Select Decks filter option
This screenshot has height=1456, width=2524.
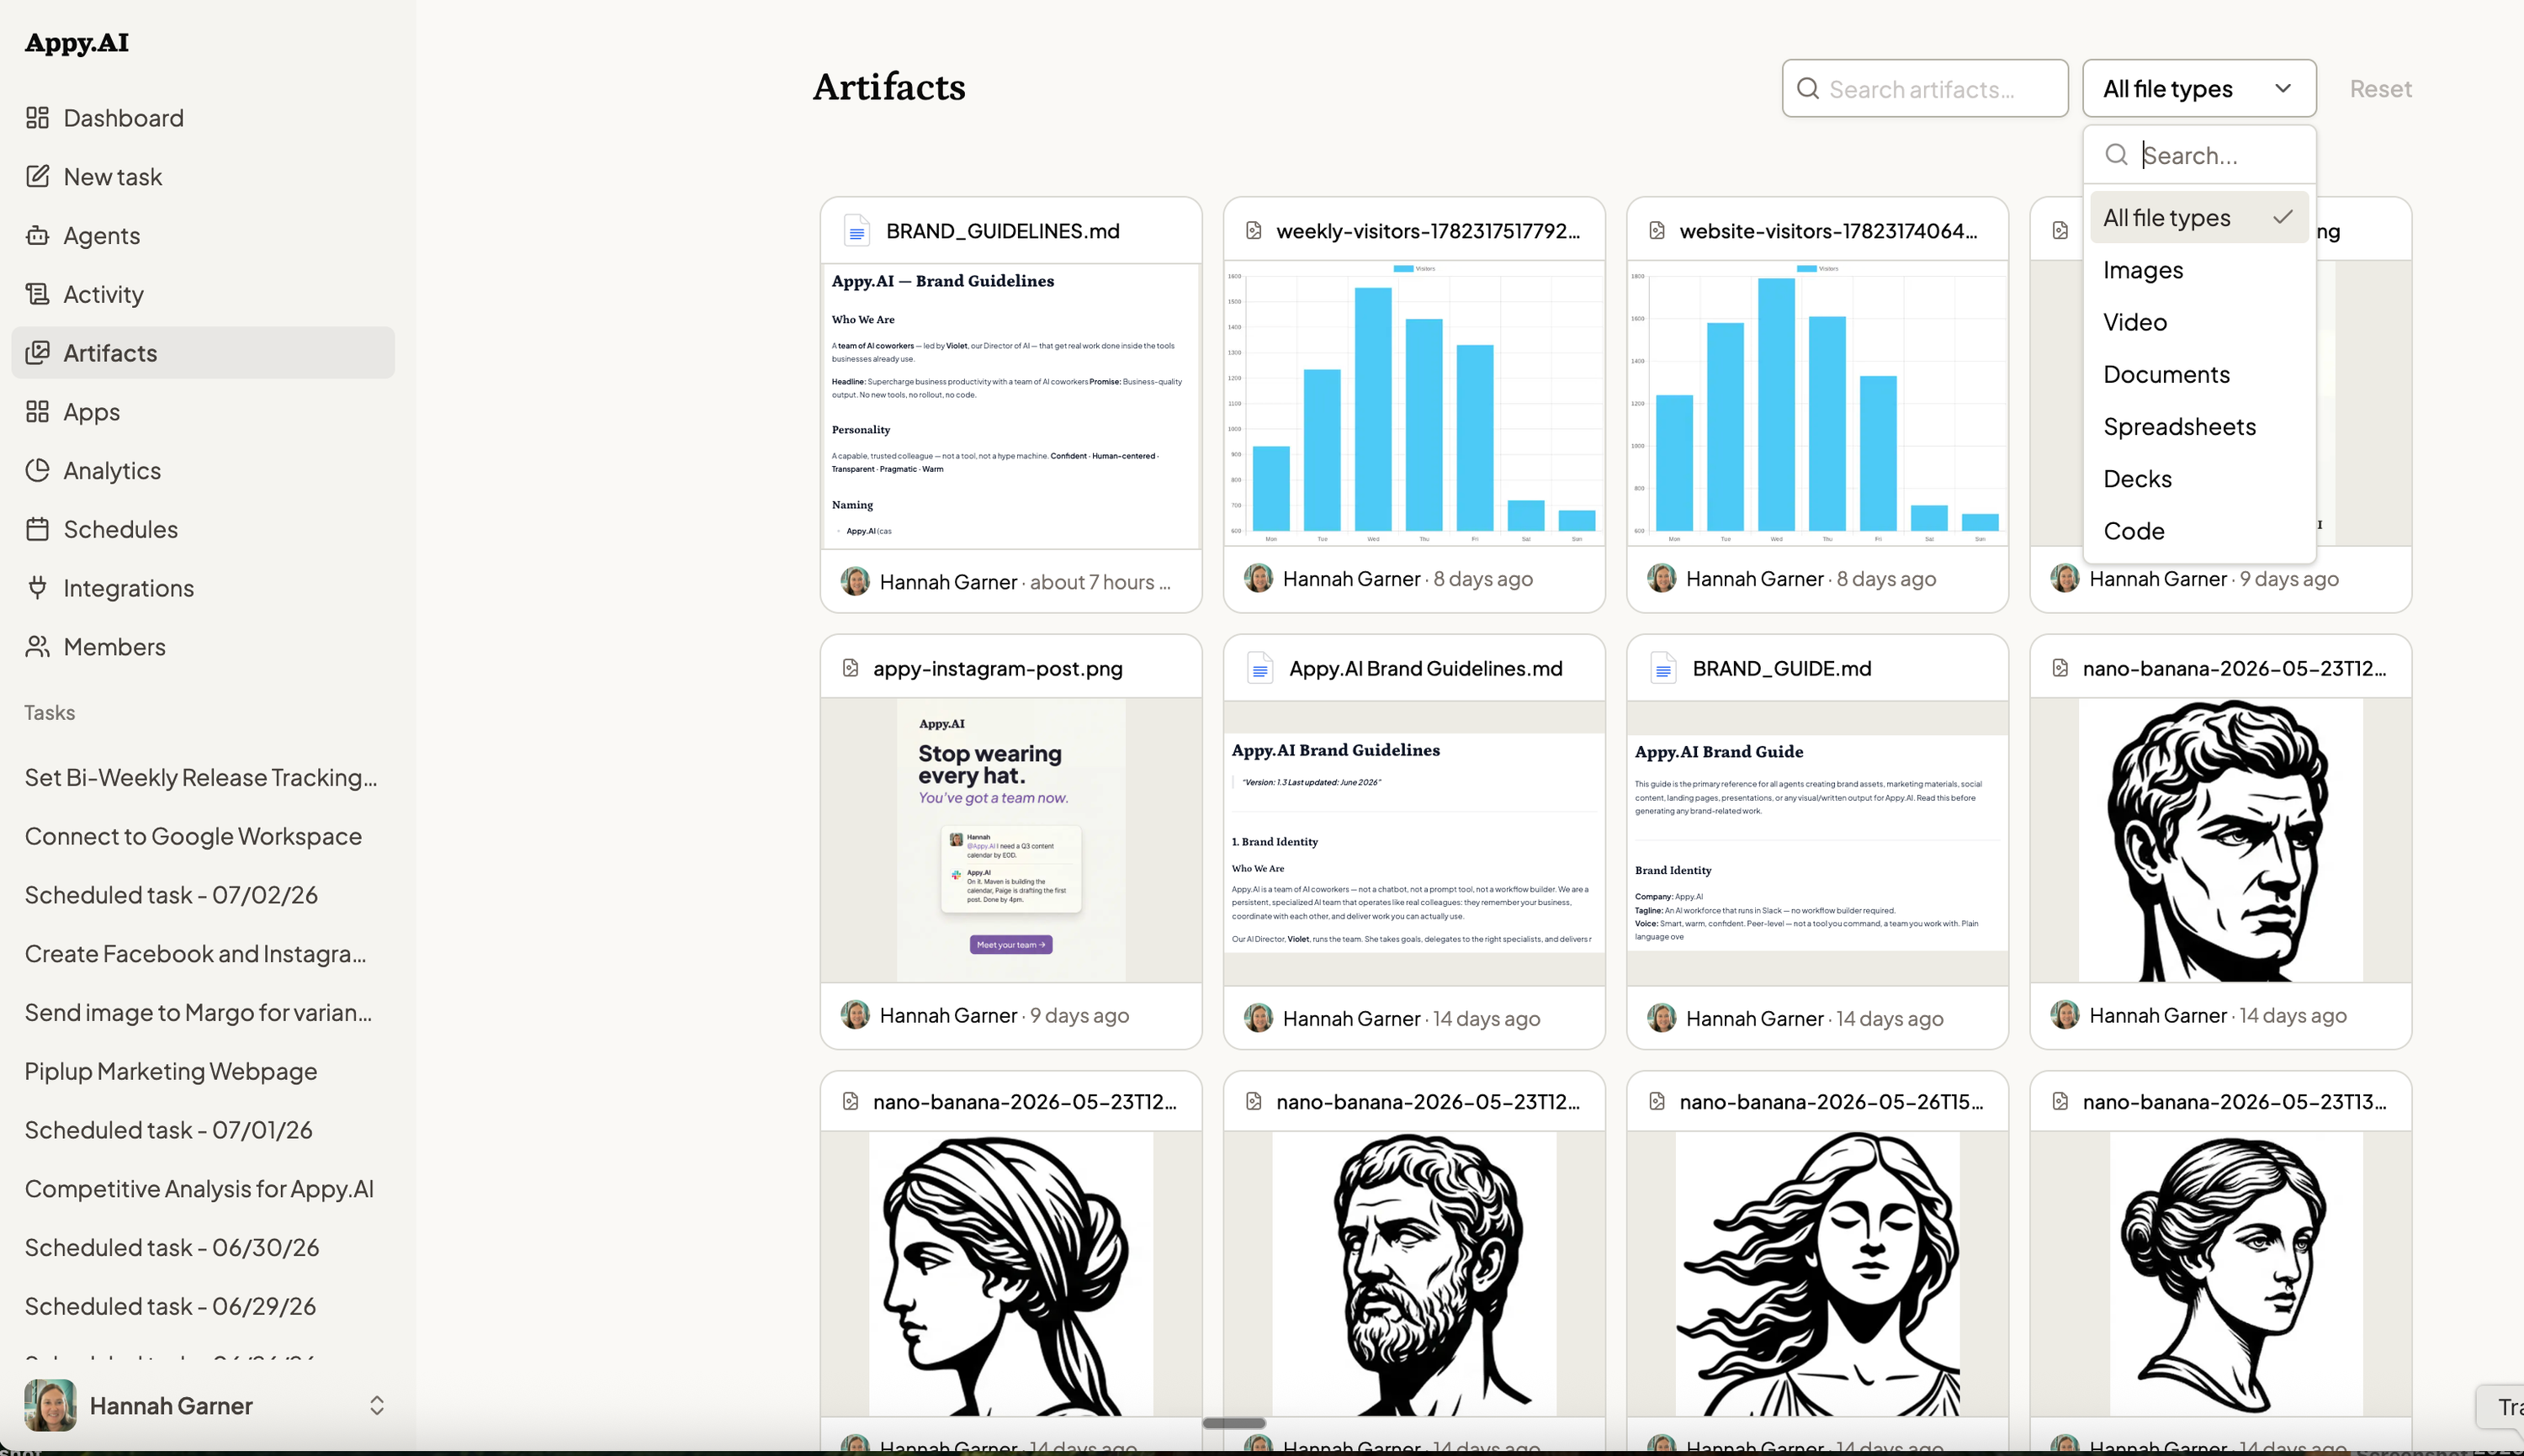tap(2199, 478)
